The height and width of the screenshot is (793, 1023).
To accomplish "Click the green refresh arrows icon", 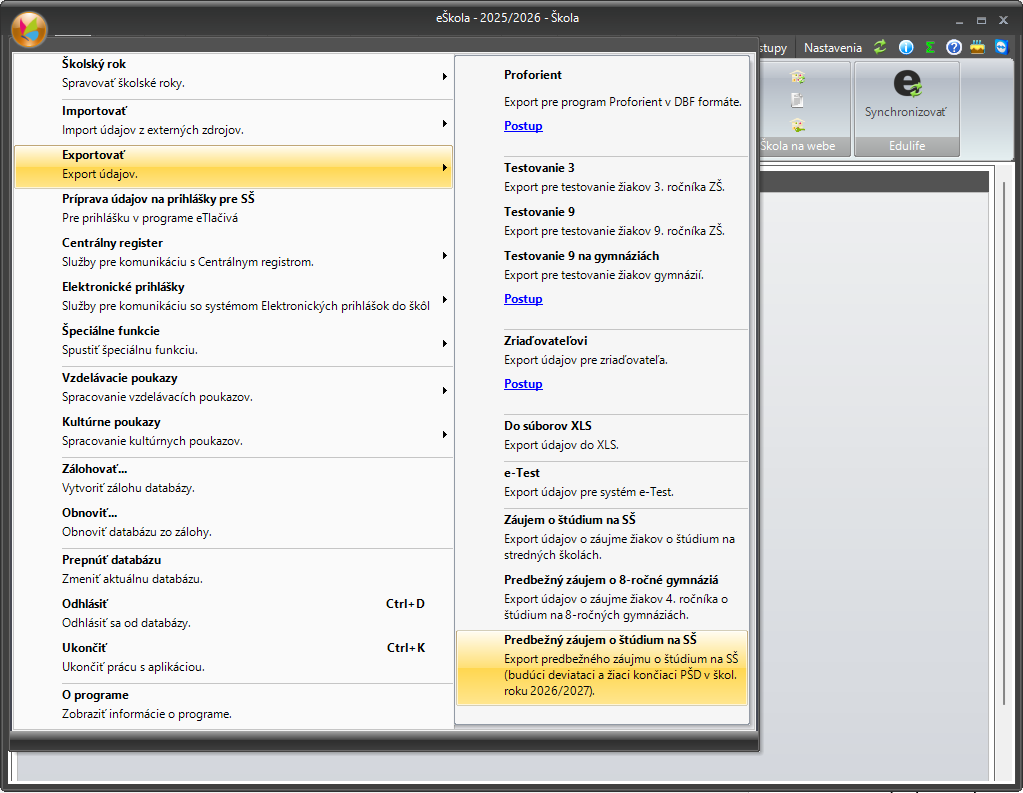I will point(880,47).
